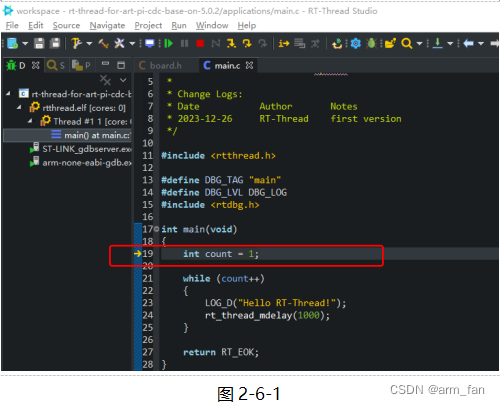Screen dimensions: 500x405
Task: Click the grayed crossed arrows toolbar icon
Action: 315,43
